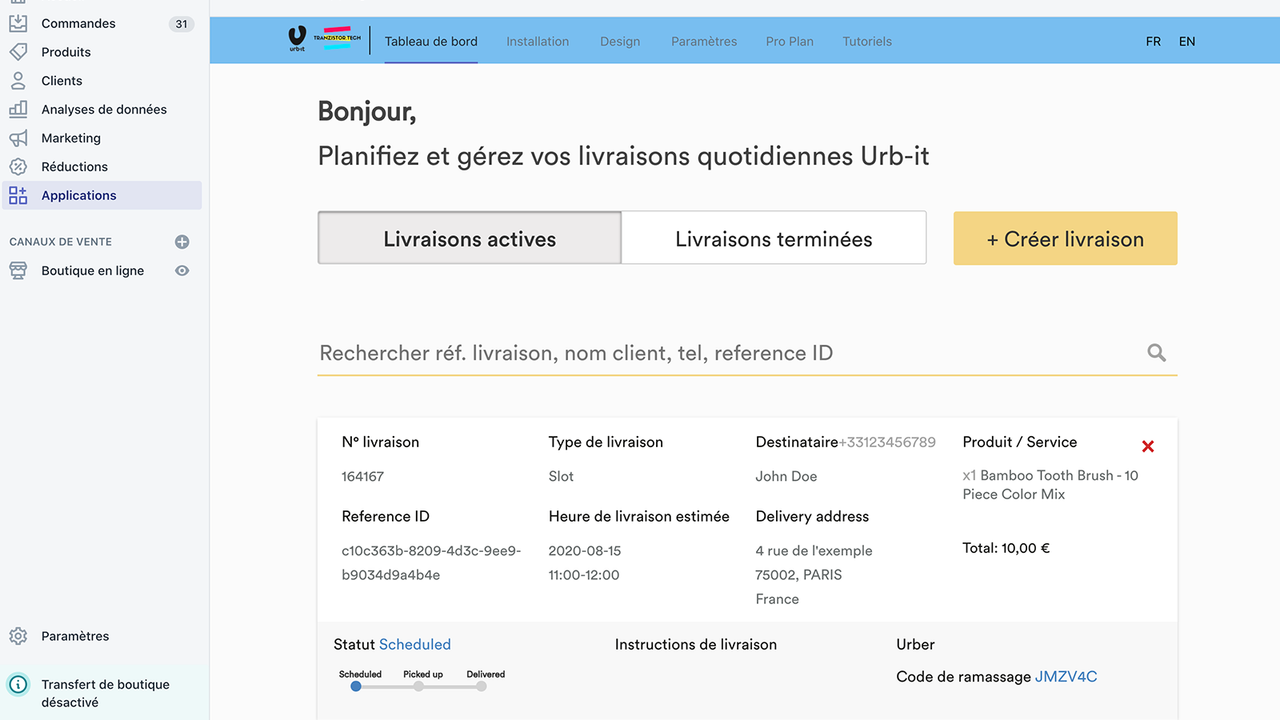Screen dimensions: 1280x720
Task: Open the top Paramètres tab
Action: coord(704,41)
